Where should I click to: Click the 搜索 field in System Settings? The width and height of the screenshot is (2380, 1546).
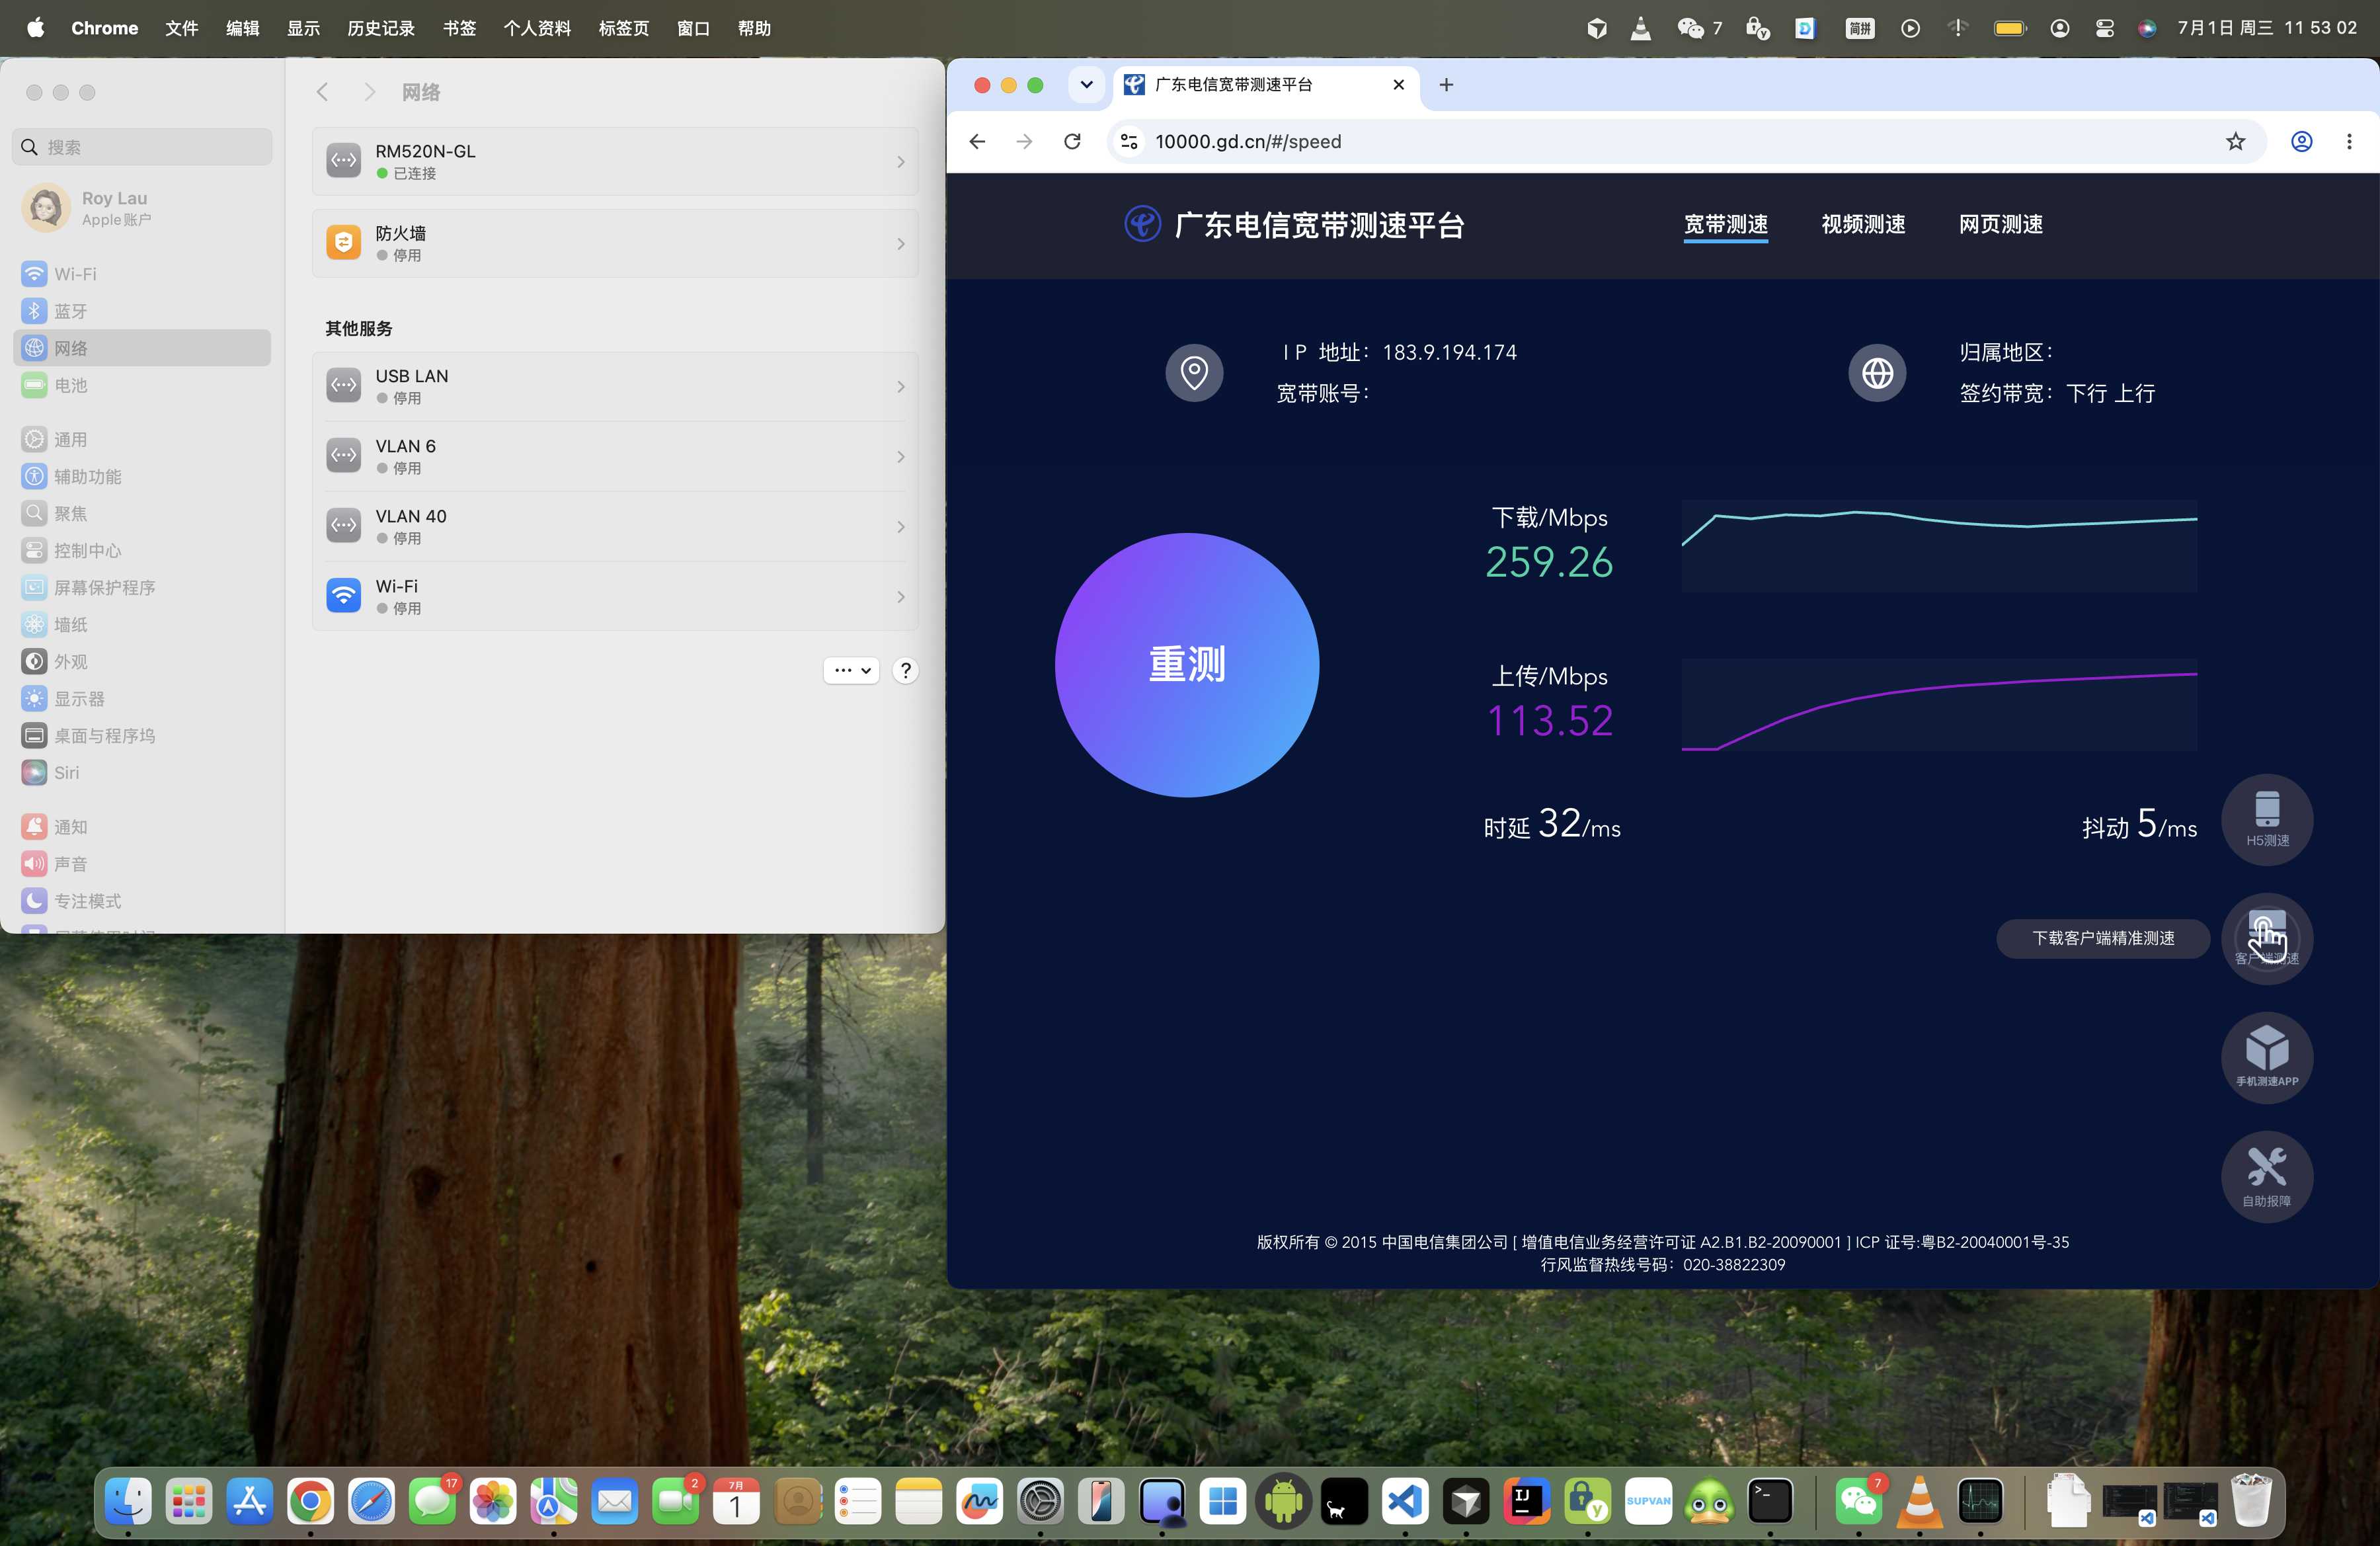click(x=142, y=147)
